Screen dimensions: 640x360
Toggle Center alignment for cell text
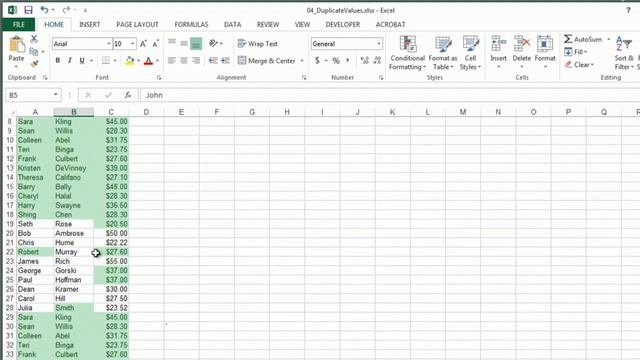click(184, 60)
